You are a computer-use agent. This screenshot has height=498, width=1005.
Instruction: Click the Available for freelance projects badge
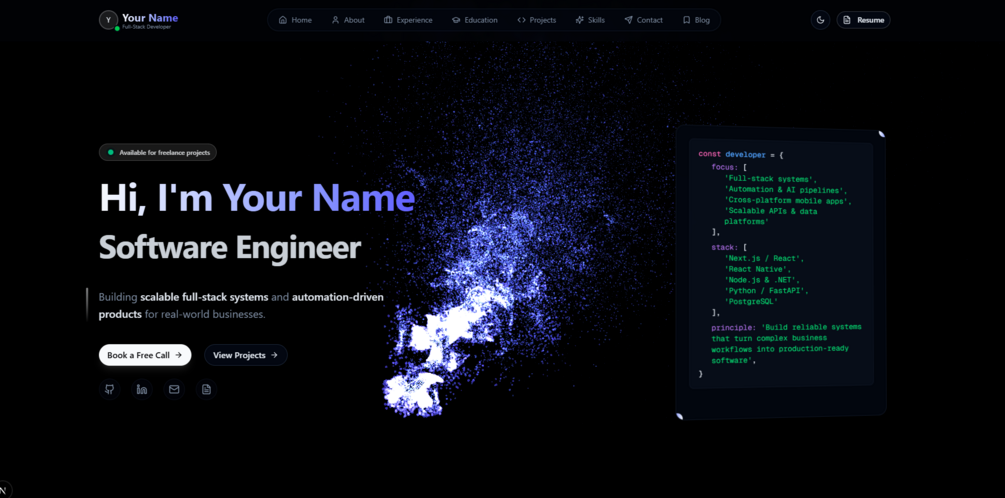point(158,153)
